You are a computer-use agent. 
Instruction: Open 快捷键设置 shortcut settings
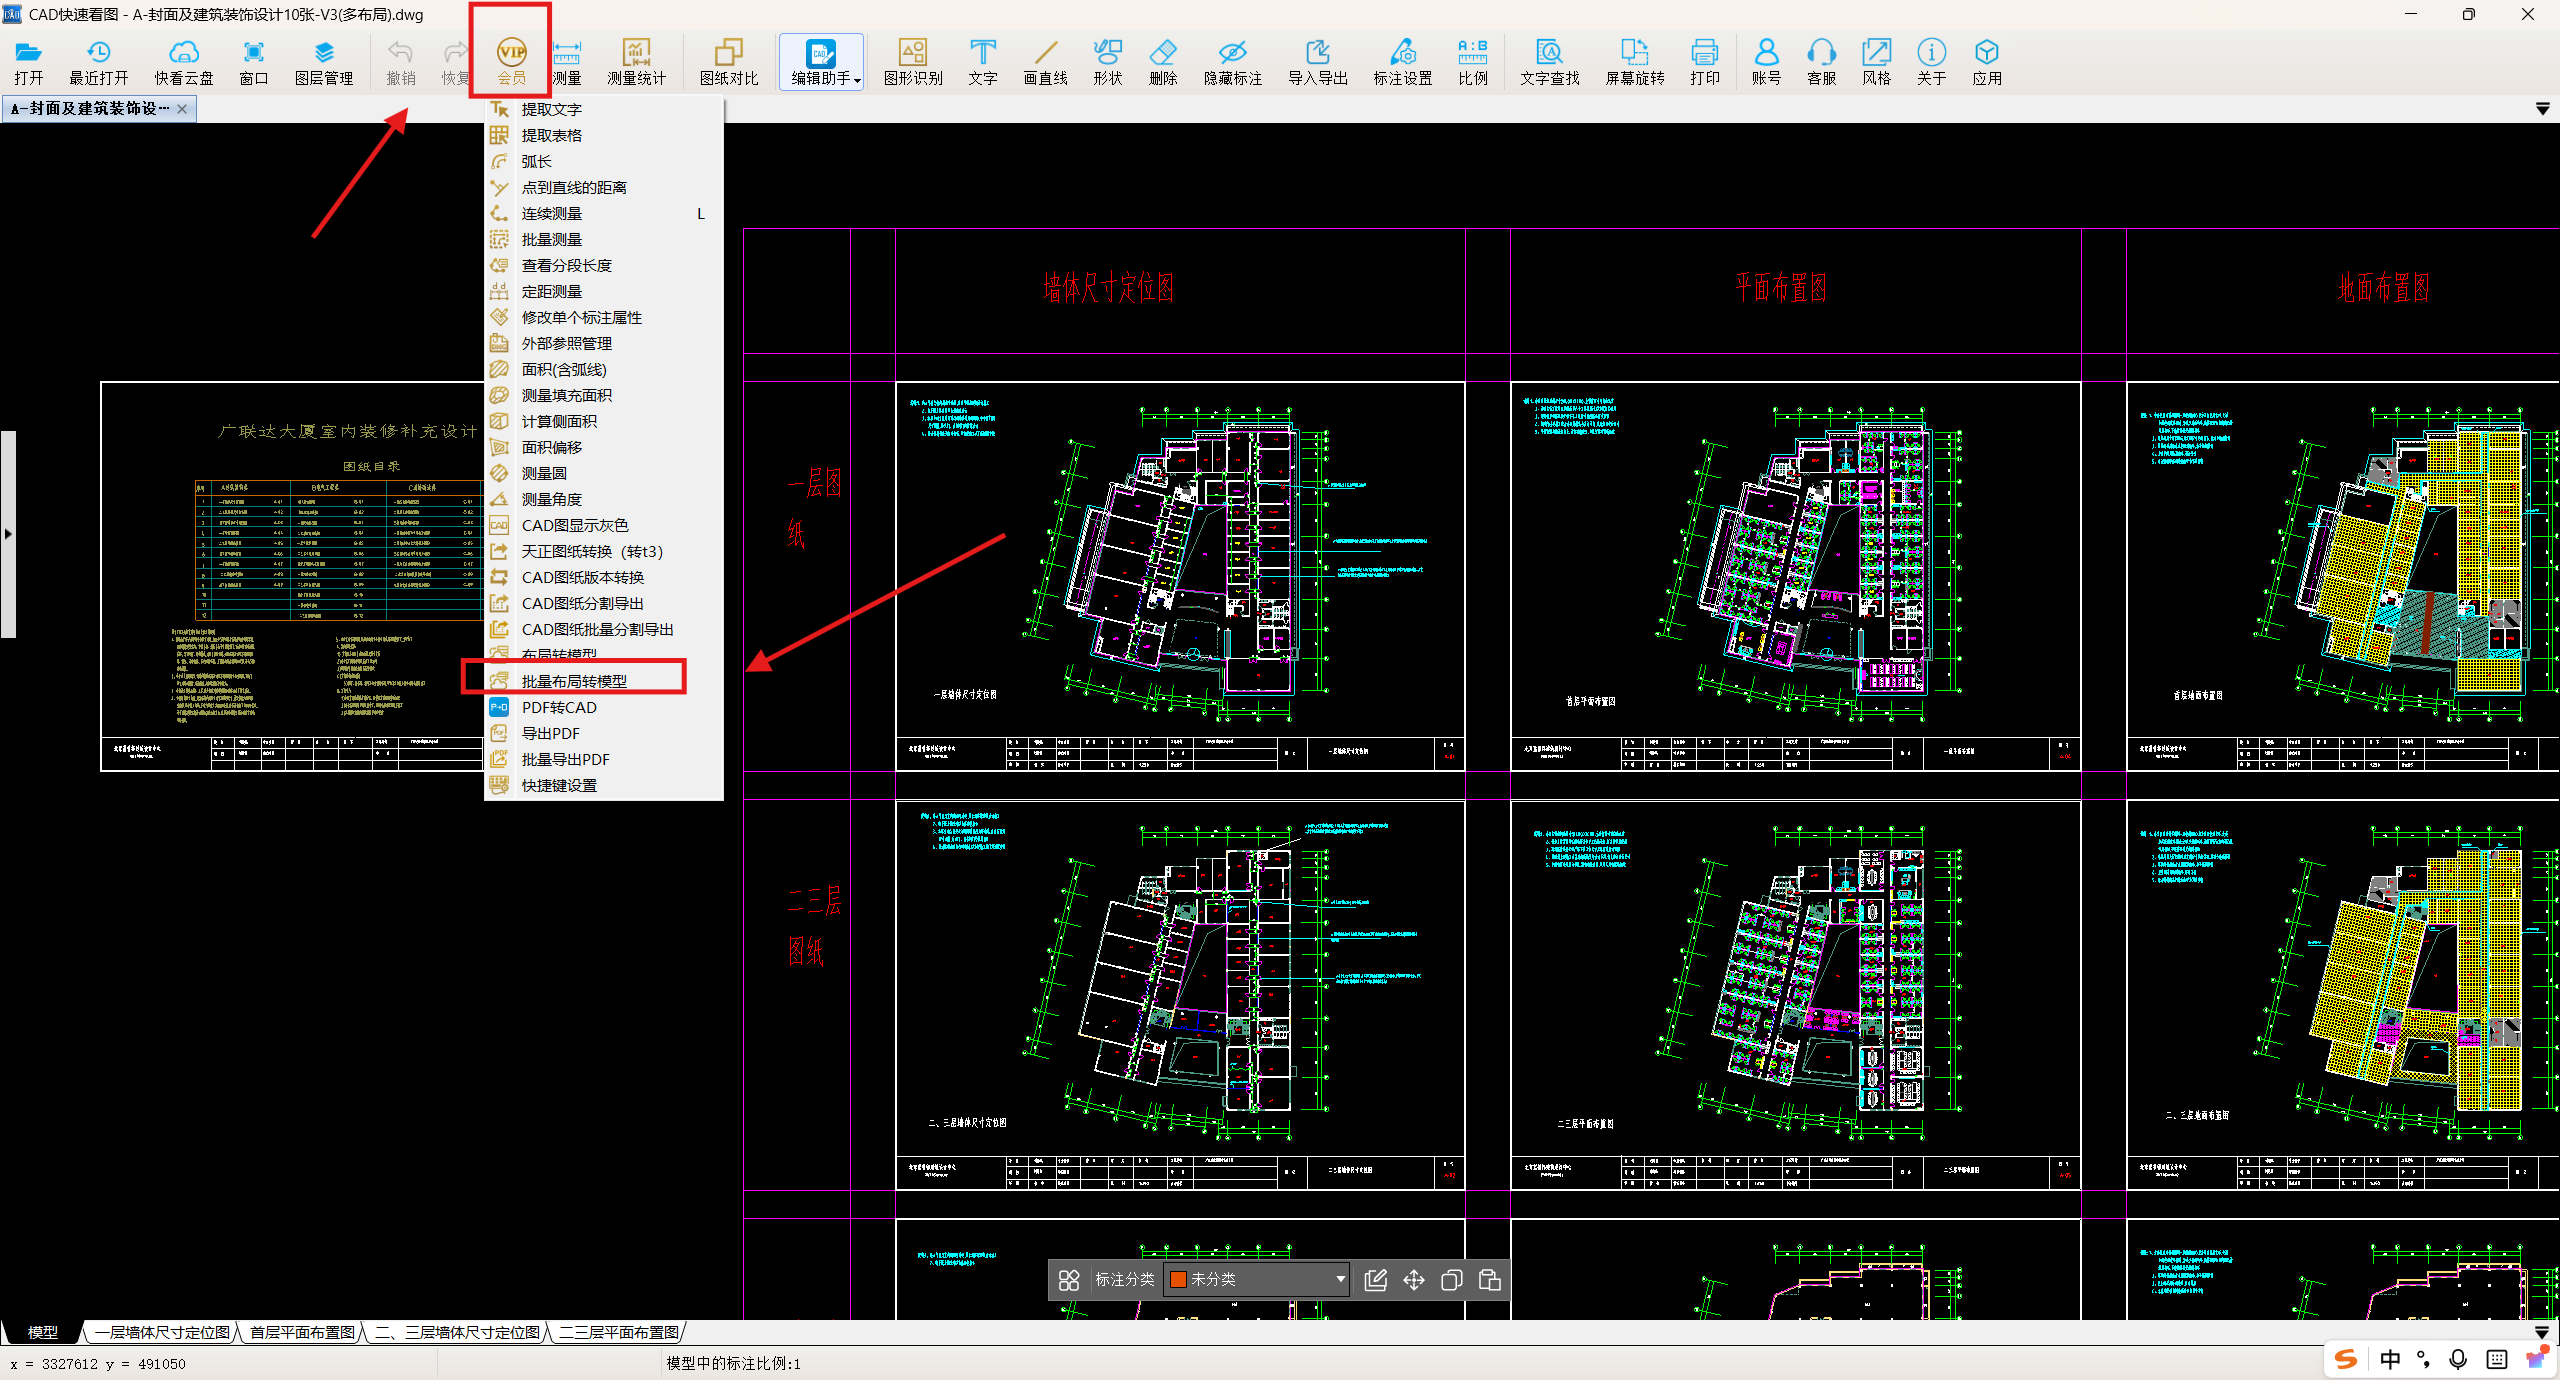coord(604,785)
